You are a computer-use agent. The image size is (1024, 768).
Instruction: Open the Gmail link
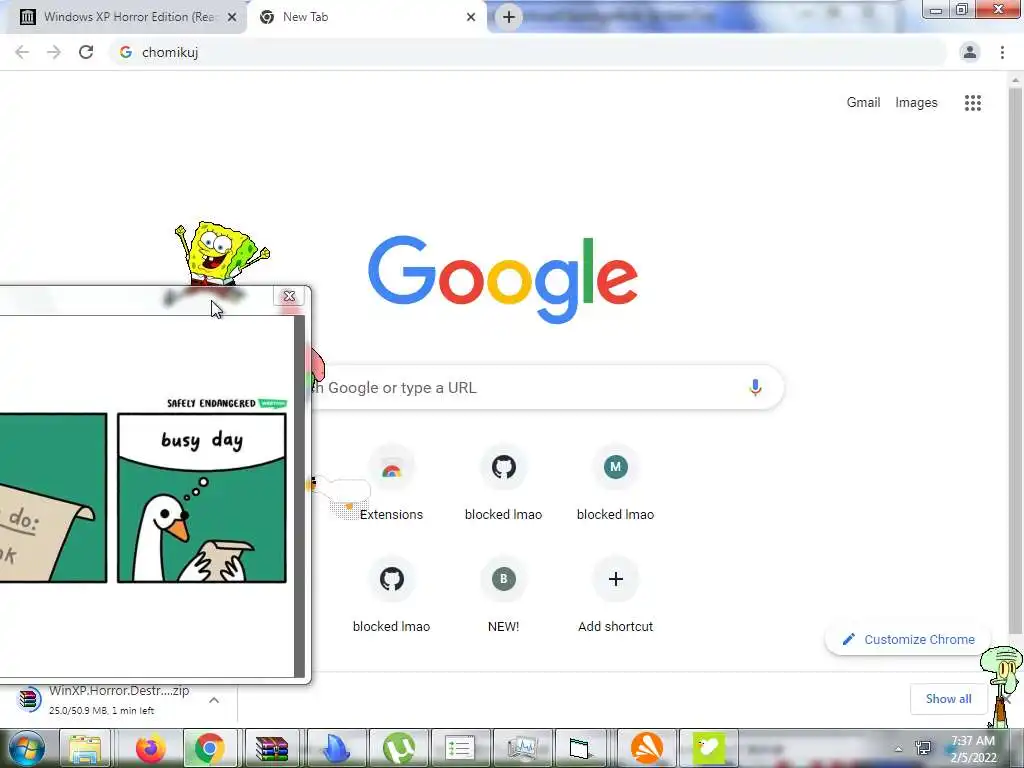863,103
